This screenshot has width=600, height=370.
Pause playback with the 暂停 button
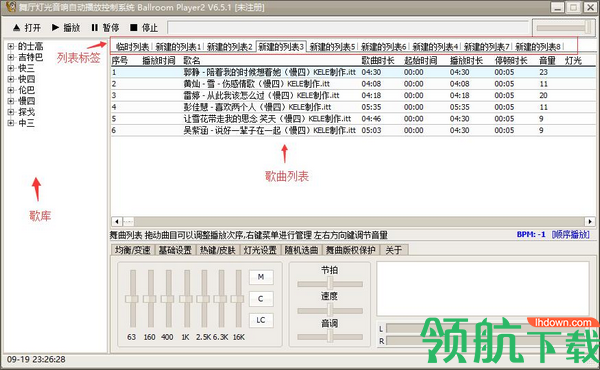point(105,28)
